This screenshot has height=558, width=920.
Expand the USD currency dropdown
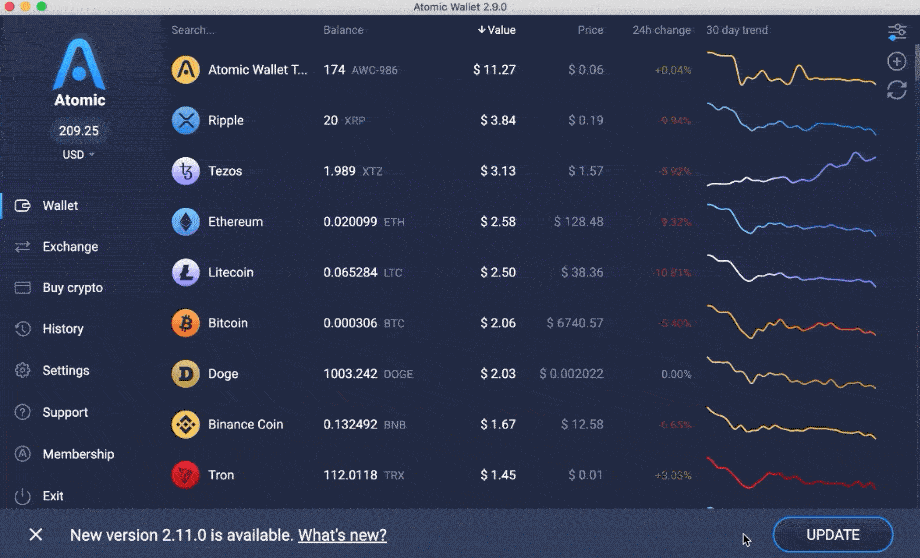pyautogui.click(x=78, y=154)
